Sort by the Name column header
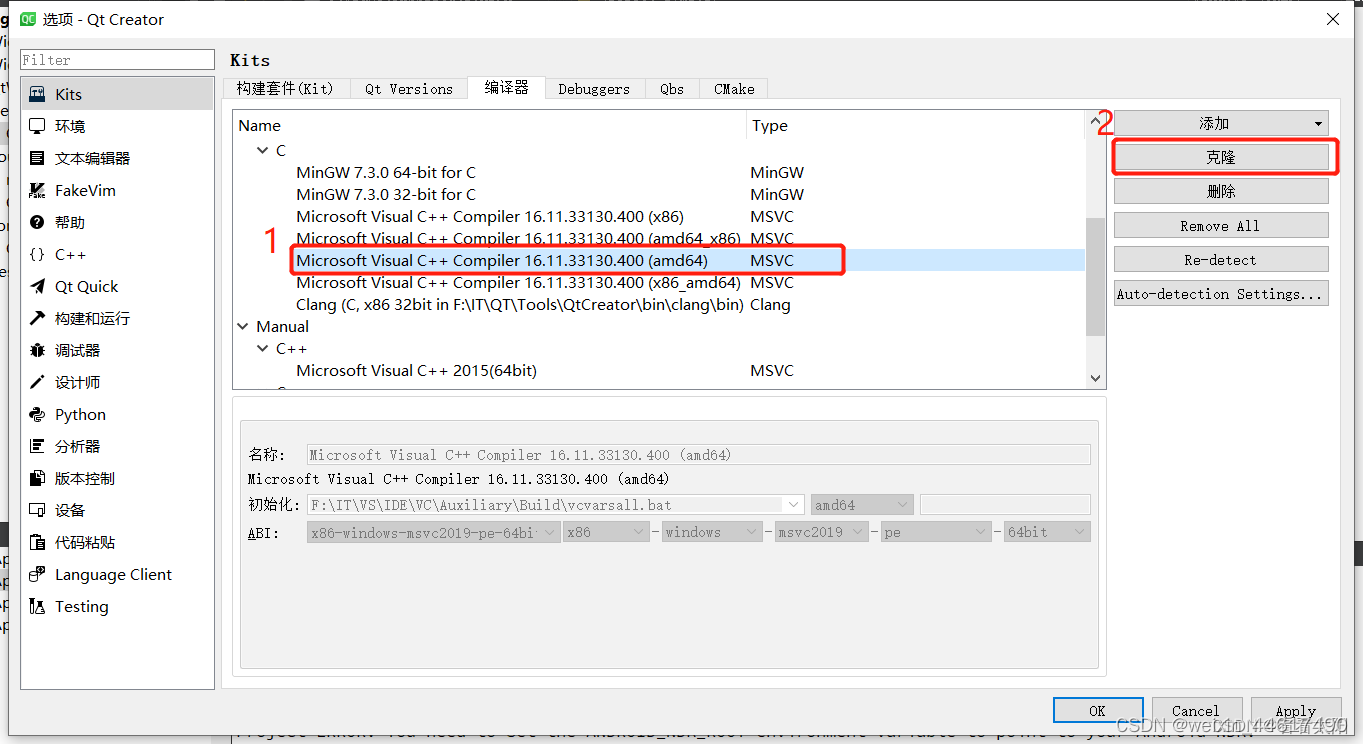 [490, 125]
